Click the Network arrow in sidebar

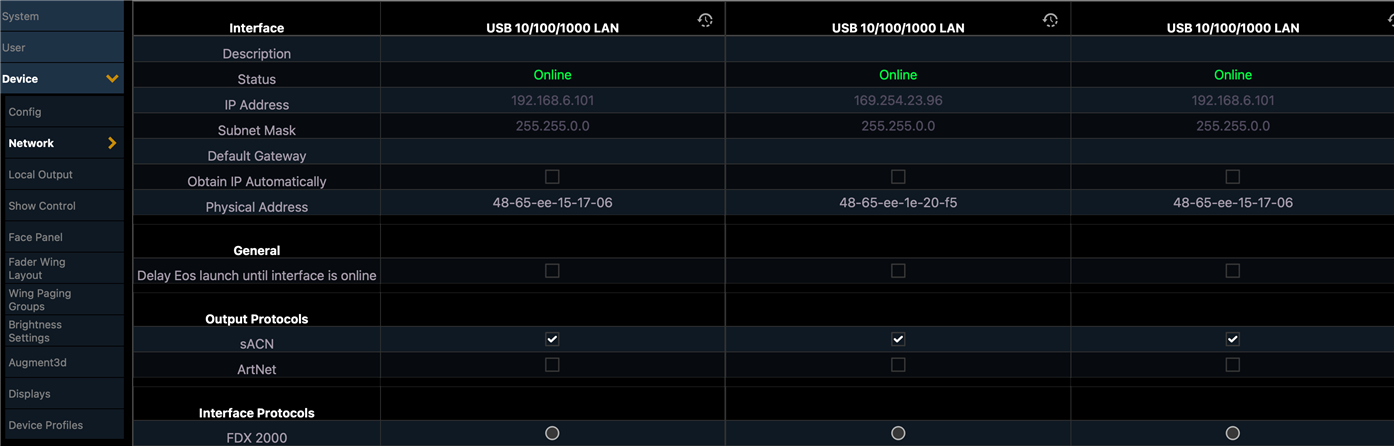point(112,143)
